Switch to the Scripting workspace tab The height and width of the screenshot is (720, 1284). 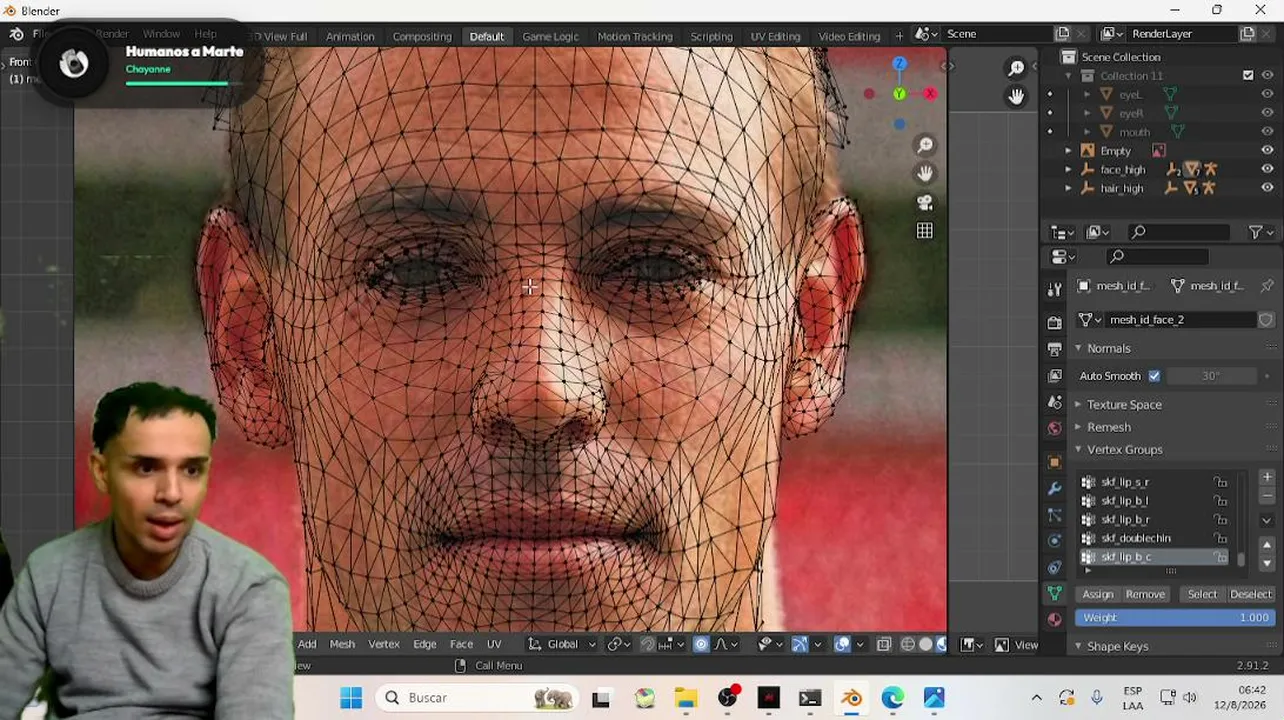pyautogui.click(x=711, y=36)
